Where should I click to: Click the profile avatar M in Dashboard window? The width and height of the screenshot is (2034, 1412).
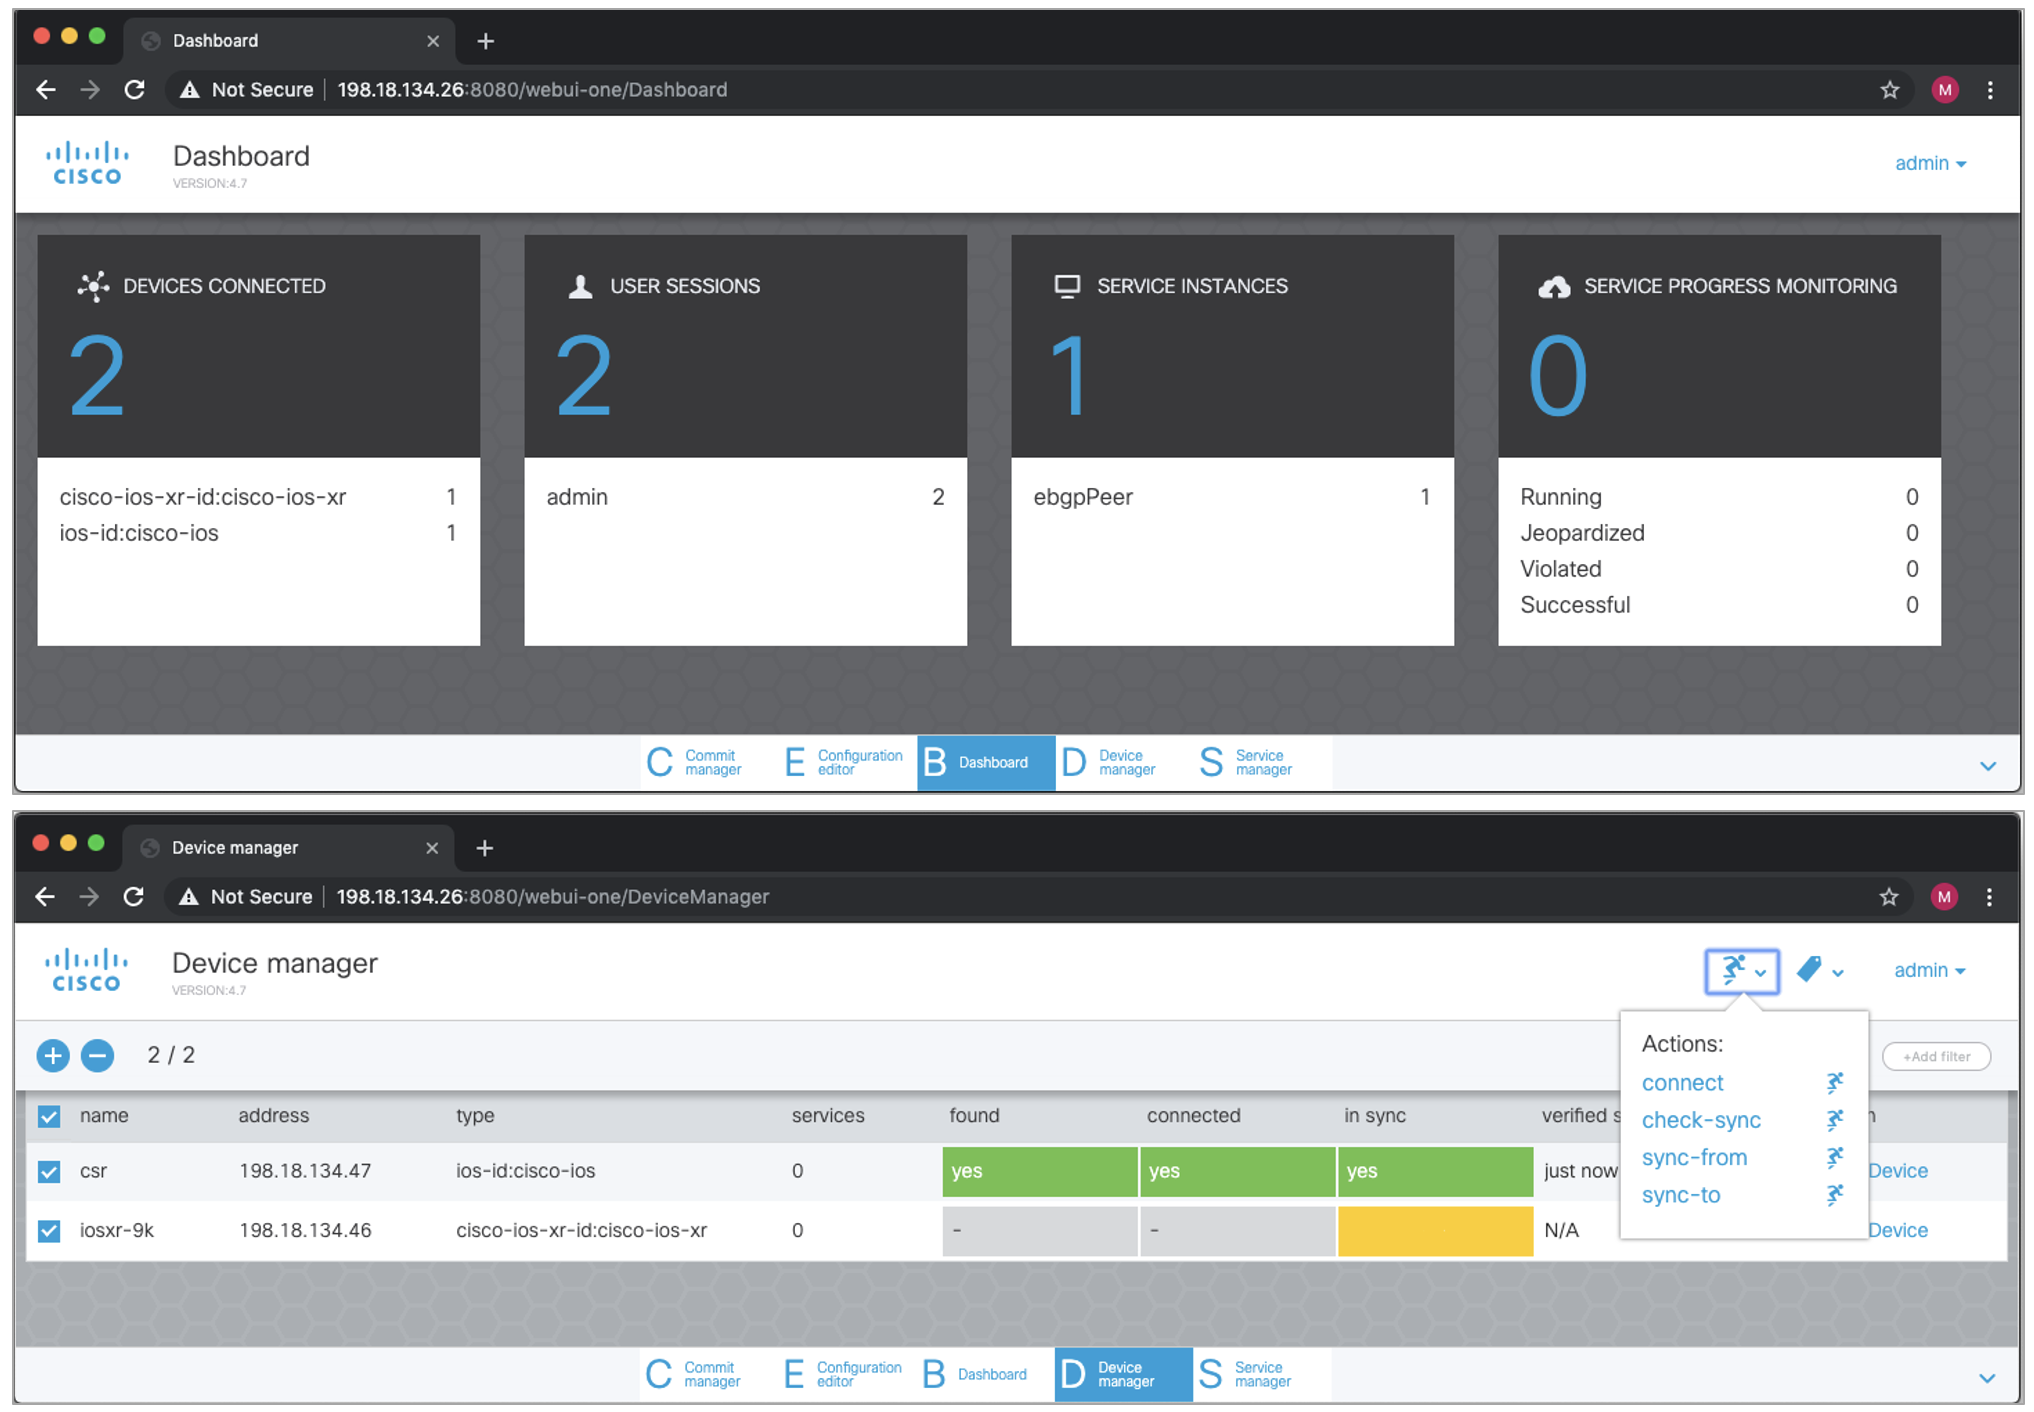(x=1944, y=90)
